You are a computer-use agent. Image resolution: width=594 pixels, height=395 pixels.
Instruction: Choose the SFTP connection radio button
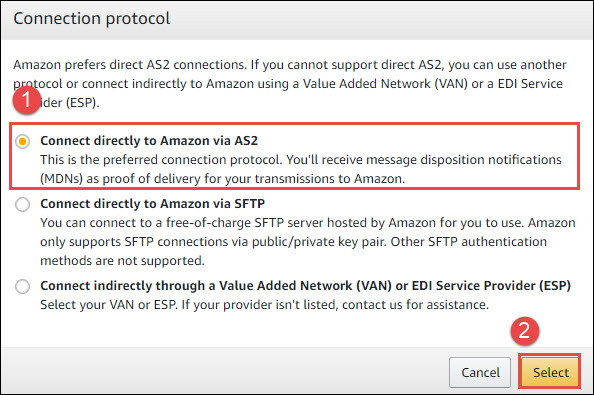tap(22, 205)
